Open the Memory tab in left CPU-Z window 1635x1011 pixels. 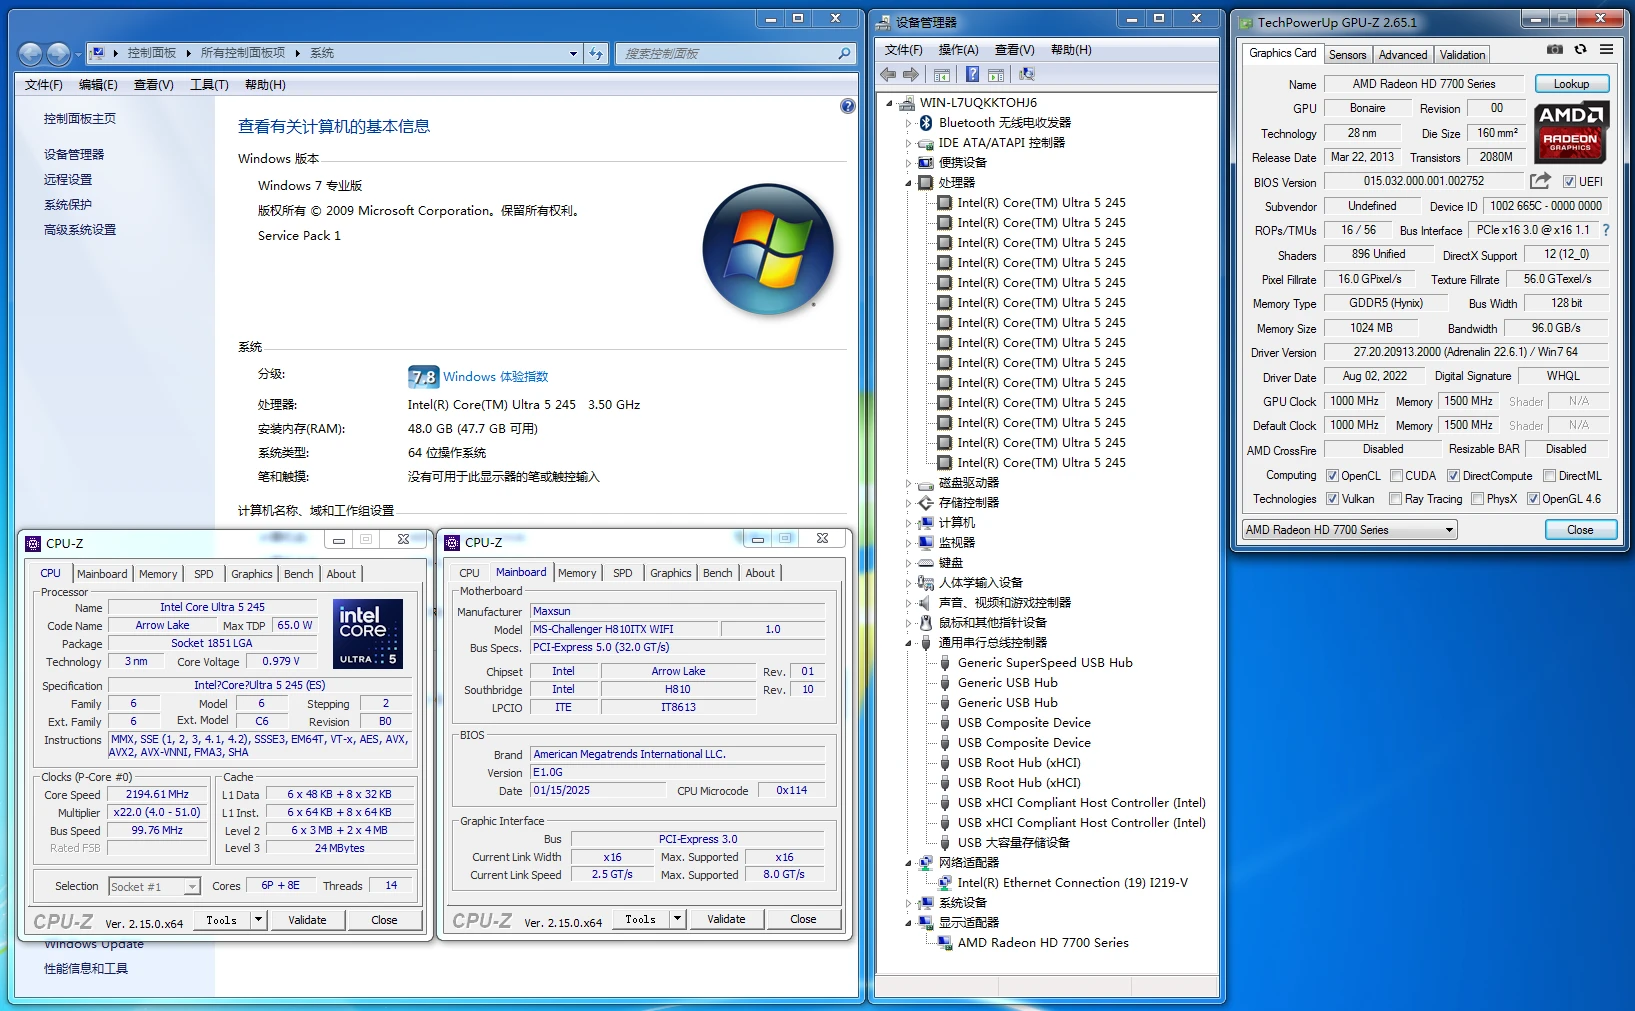tap(158, 574)
